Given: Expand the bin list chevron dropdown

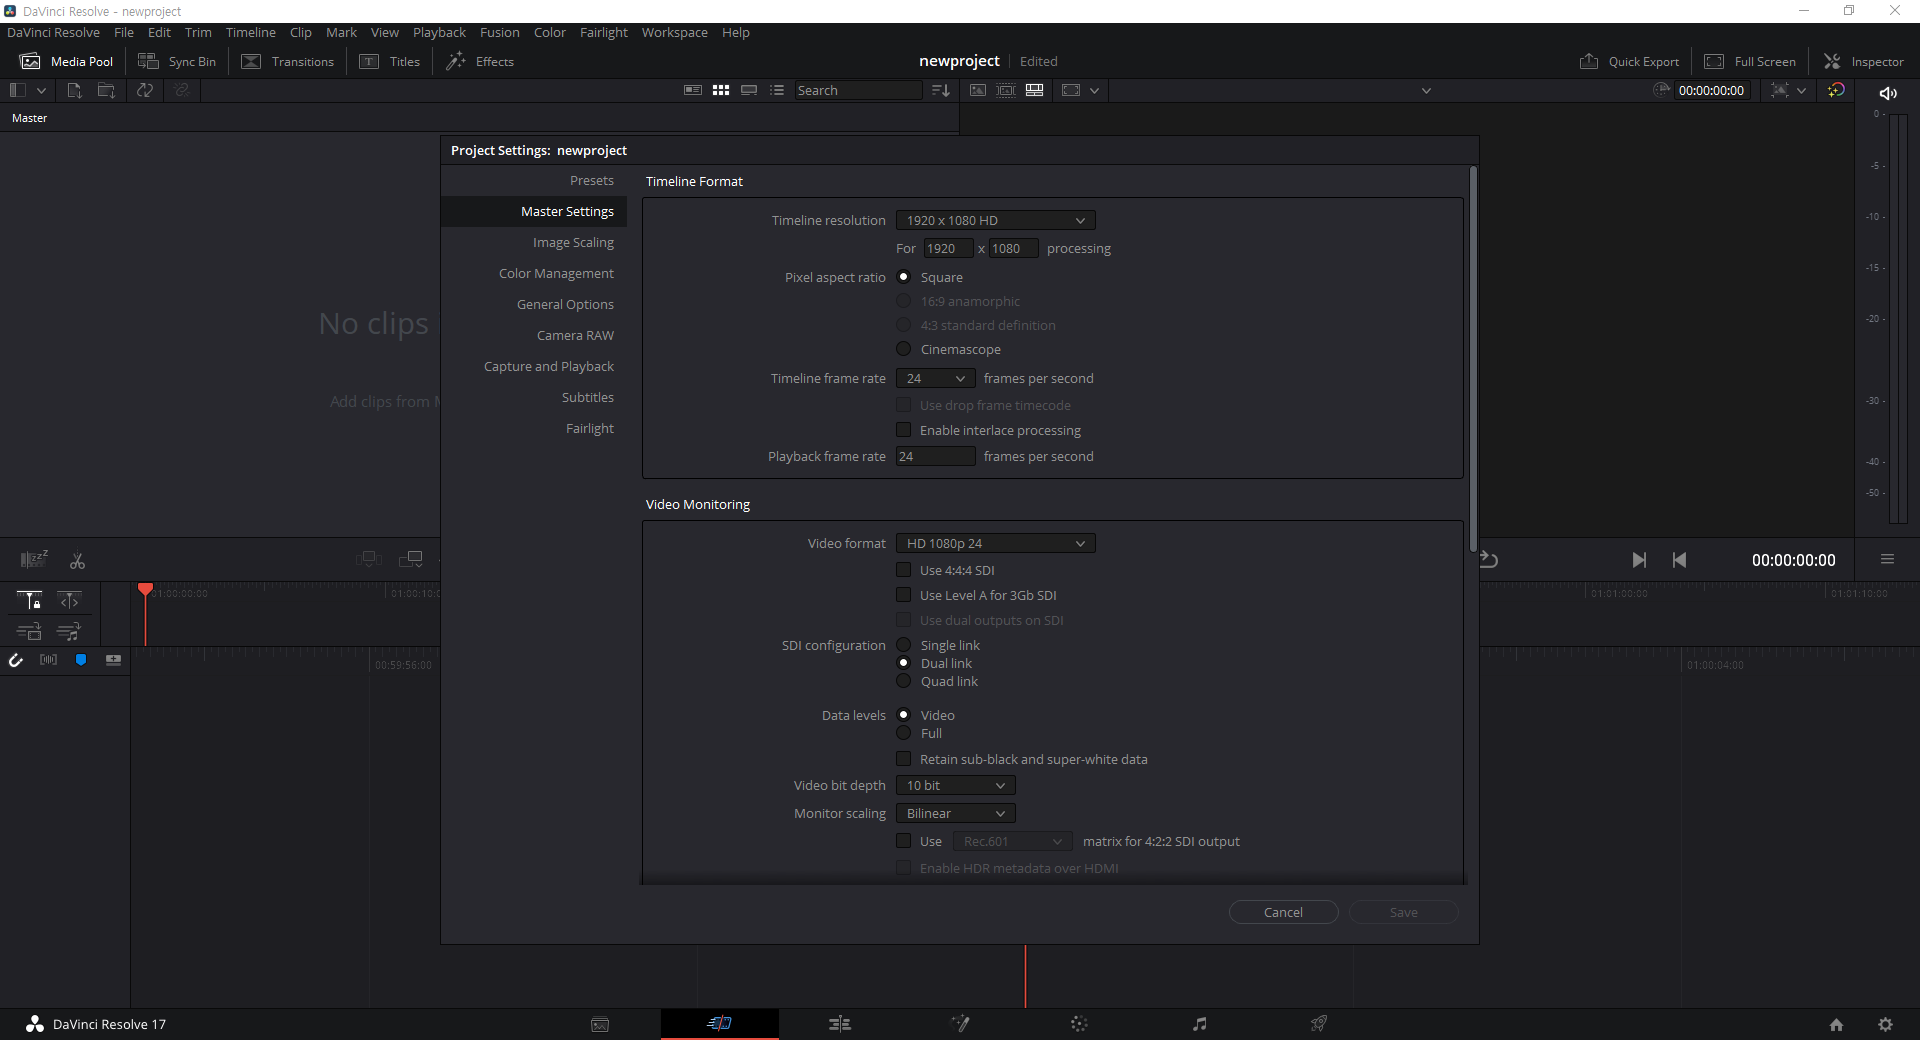Looking at the screenshot, I should tap(41, 90).
